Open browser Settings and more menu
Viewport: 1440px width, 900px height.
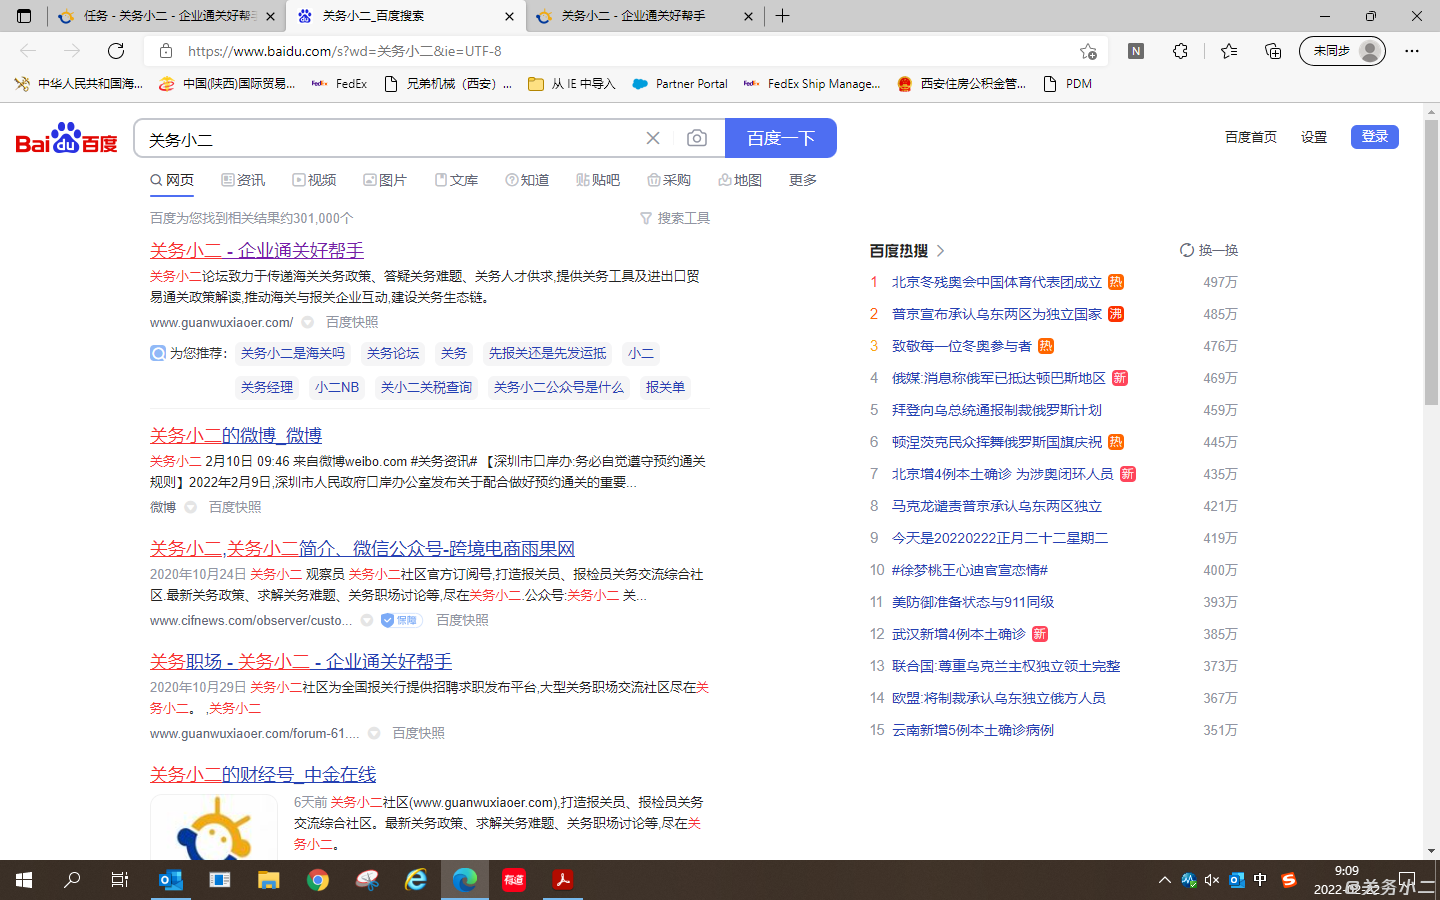[x=1412, y=51]
